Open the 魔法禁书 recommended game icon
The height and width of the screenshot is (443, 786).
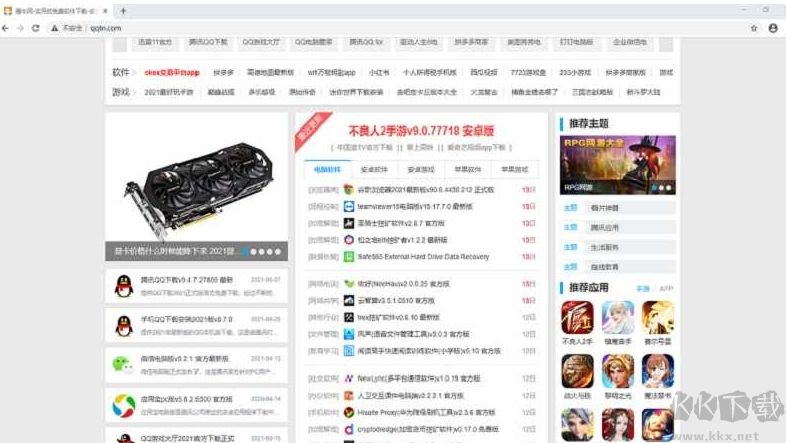657,371
